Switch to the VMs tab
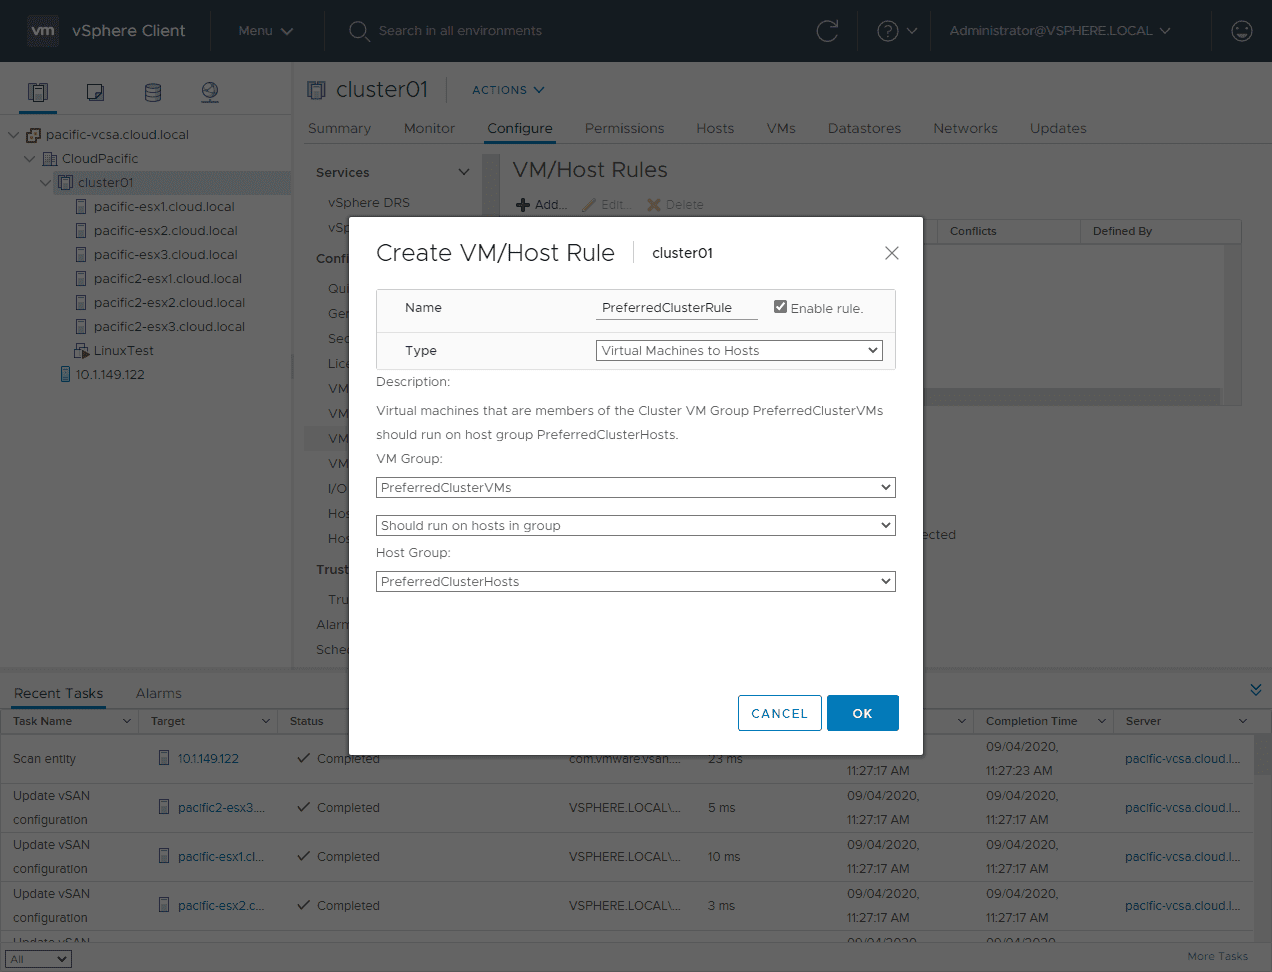The height and width of the screenshot is (972, 1272). [x=781, y=128]
